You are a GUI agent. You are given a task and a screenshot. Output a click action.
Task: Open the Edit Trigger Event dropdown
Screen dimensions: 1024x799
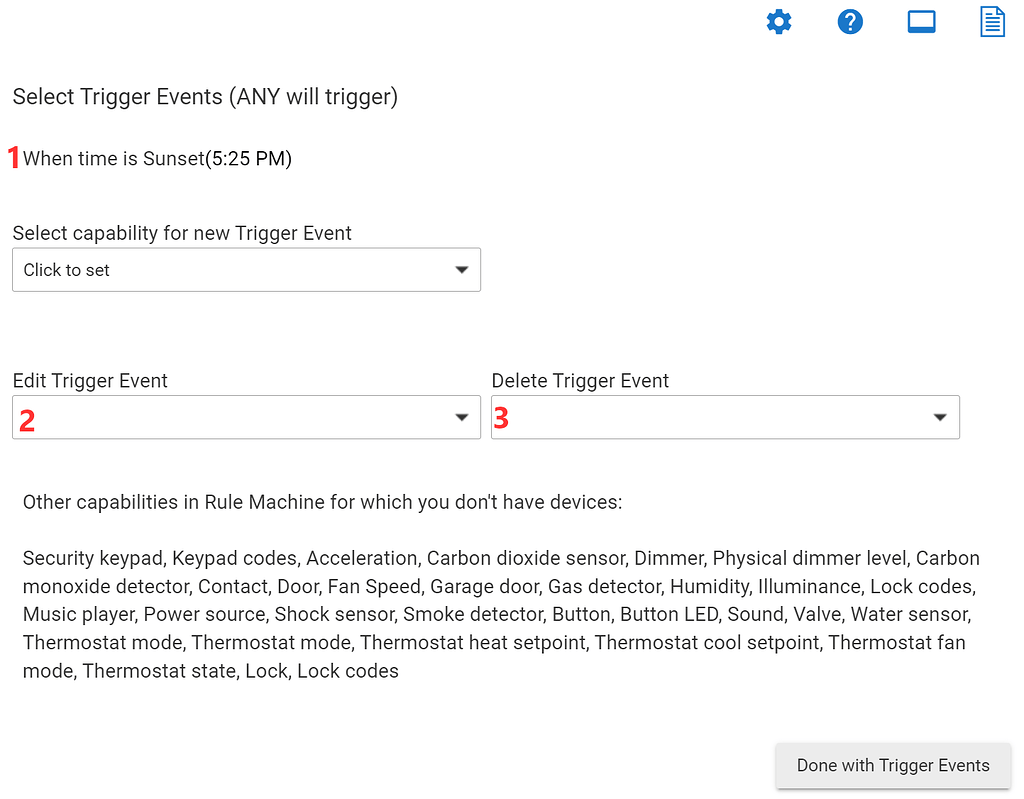[x=246, y=417]
